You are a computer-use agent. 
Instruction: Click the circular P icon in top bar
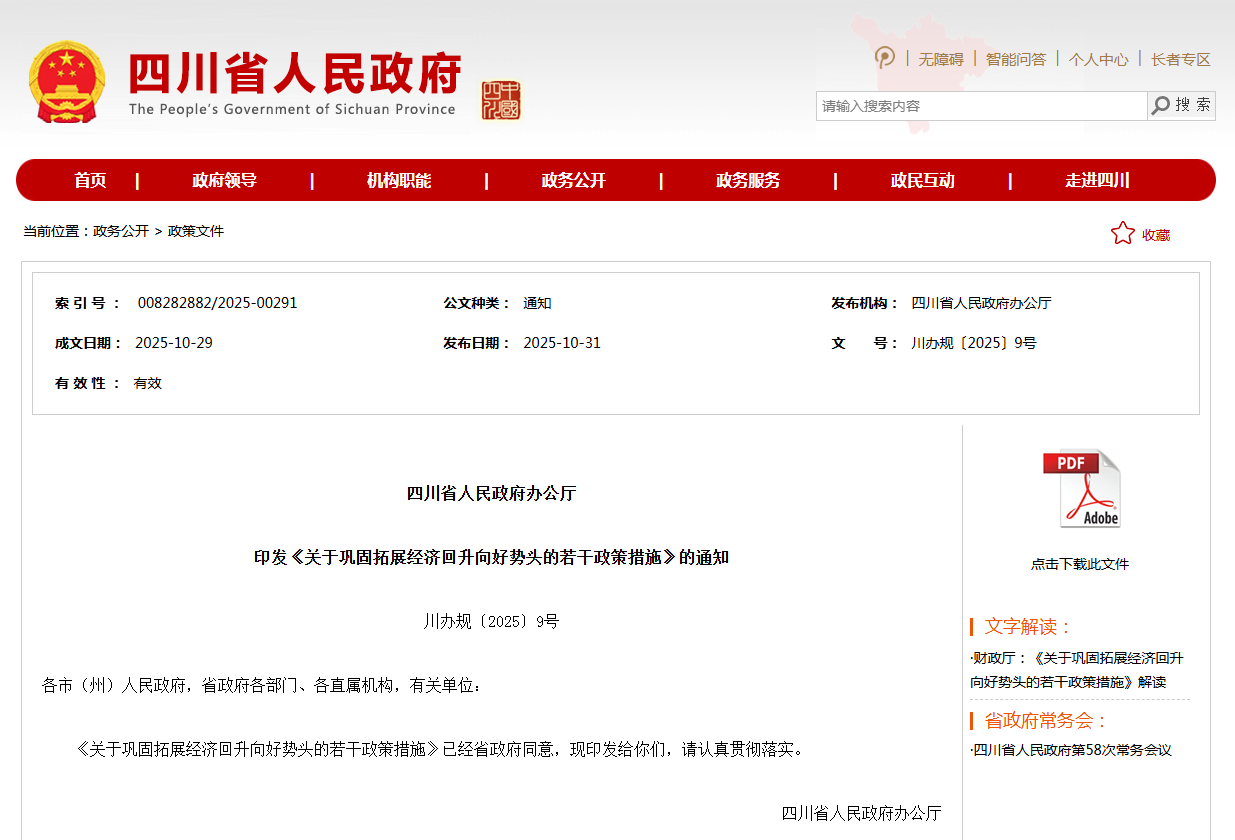[884, 58]
